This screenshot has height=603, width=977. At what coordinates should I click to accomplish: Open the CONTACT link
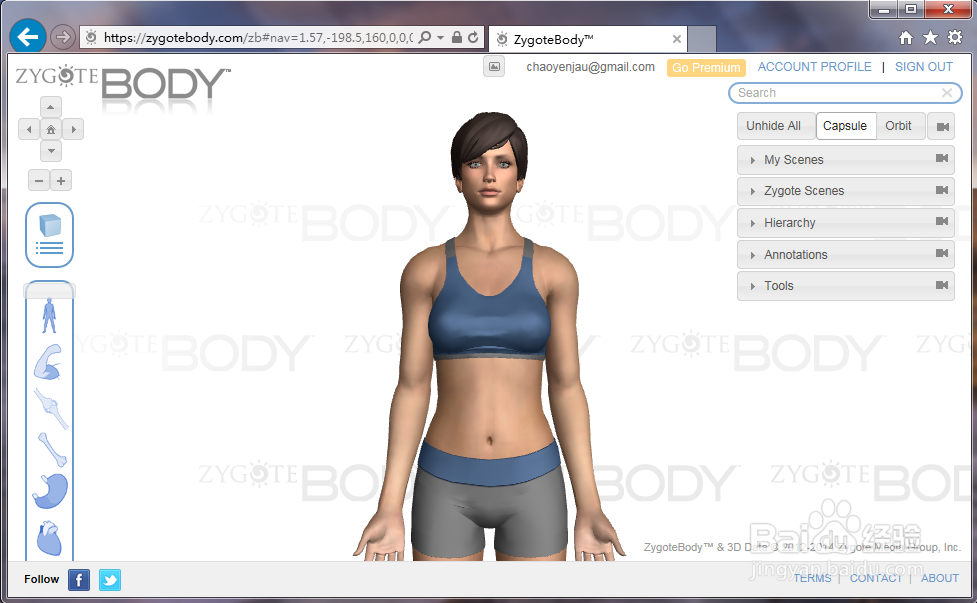[x=875, y=578]
